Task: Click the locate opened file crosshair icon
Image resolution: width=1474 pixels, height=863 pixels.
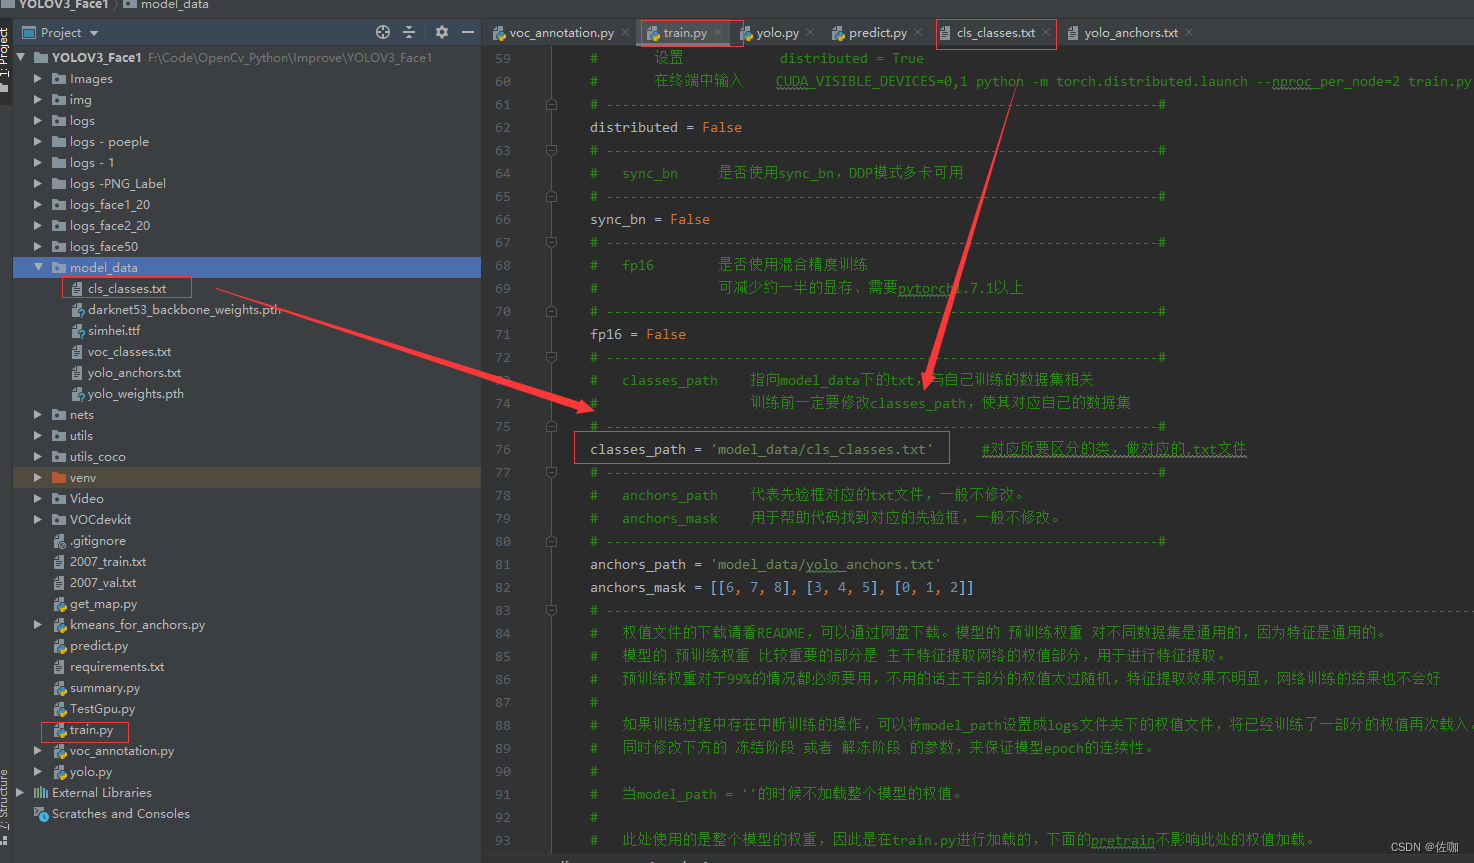Action: (x=382, y=33)
